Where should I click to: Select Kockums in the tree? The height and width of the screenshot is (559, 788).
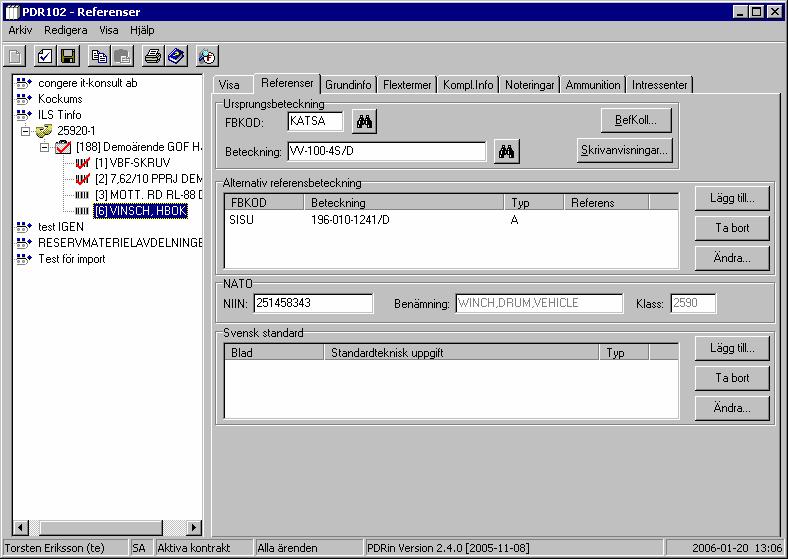(x=60, y=99)
